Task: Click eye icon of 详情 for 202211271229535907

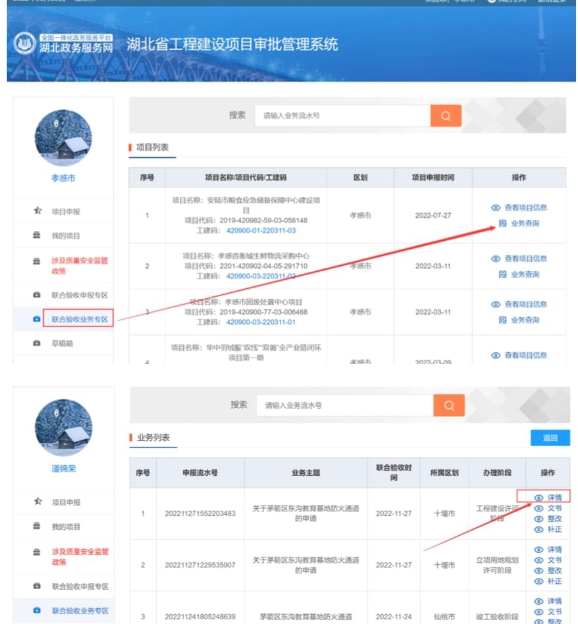Action: 539,550
